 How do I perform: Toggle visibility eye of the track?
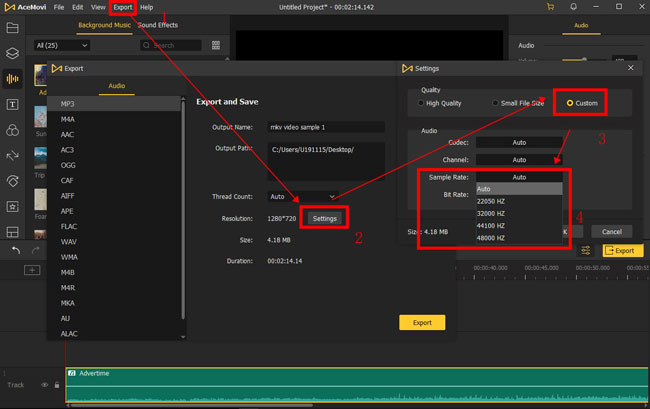(x=44, y=385)
